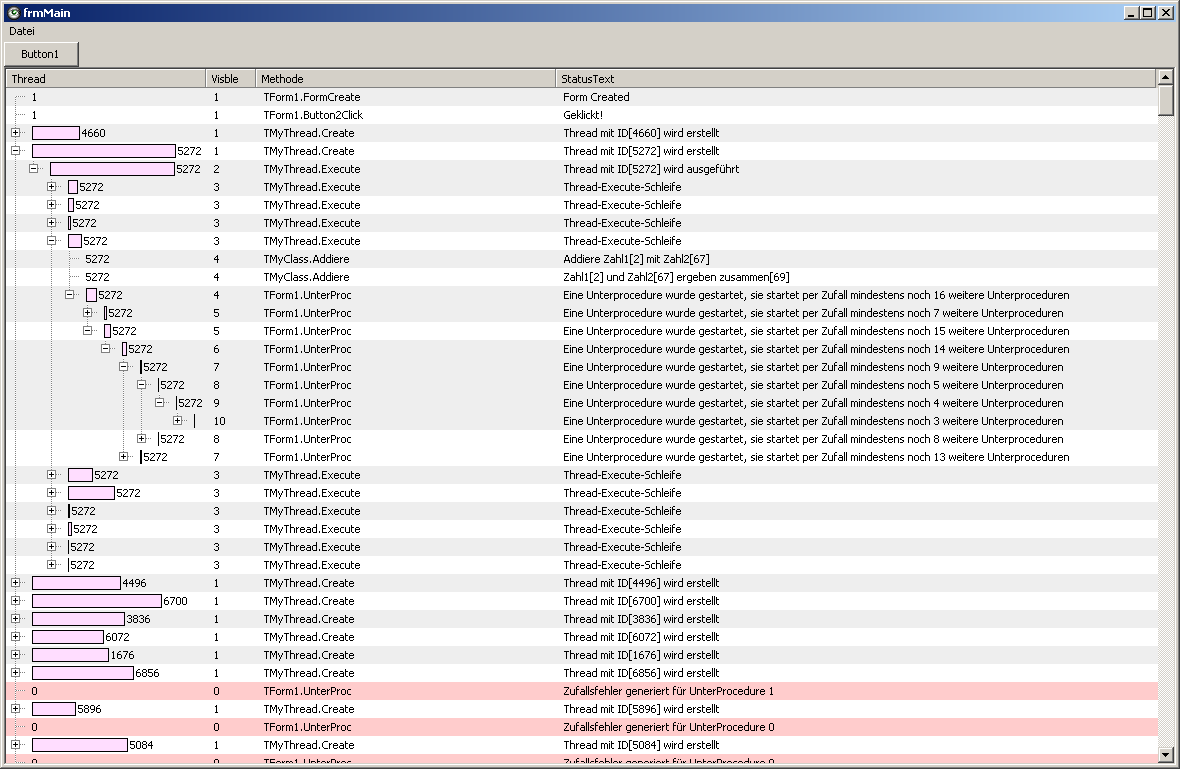The width and height of the screenshot is (1180, 769).
Task: Select 'Thread mit ID[6856] wird erstellt' text
Action: pyautogui.click(x=641, y=673)
